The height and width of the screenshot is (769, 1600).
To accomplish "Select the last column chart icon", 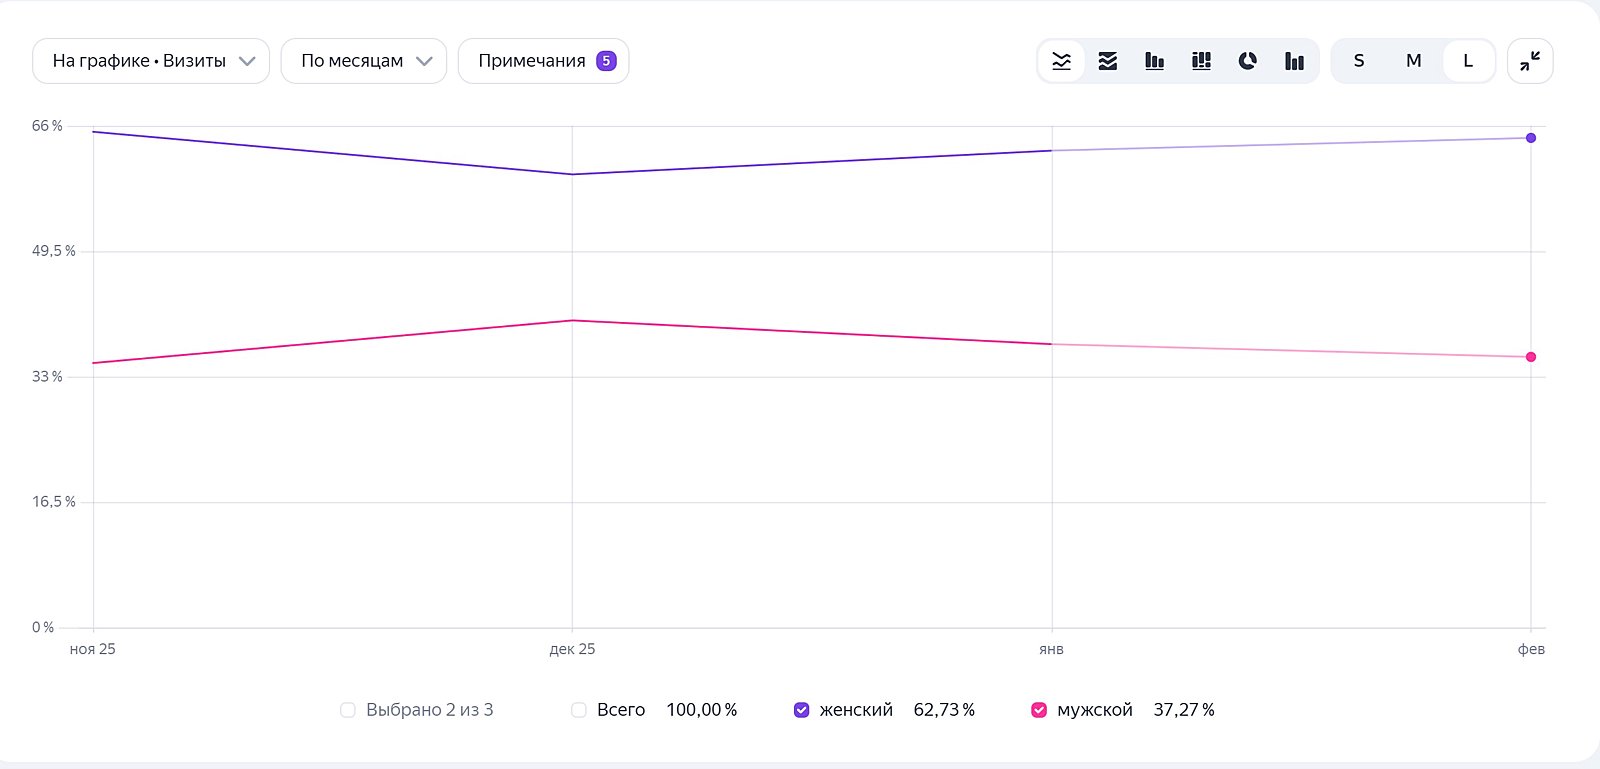I will click(x=1294, y=61).
